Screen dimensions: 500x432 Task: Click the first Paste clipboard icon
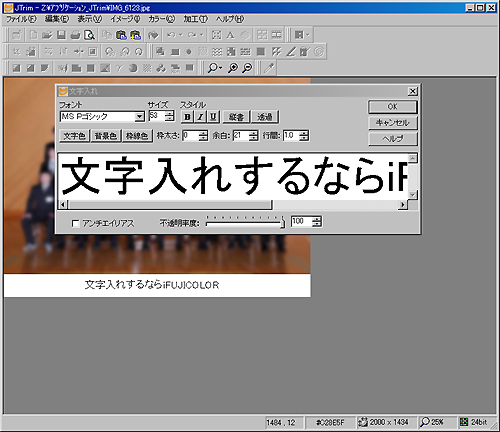[x=121, y=35]
